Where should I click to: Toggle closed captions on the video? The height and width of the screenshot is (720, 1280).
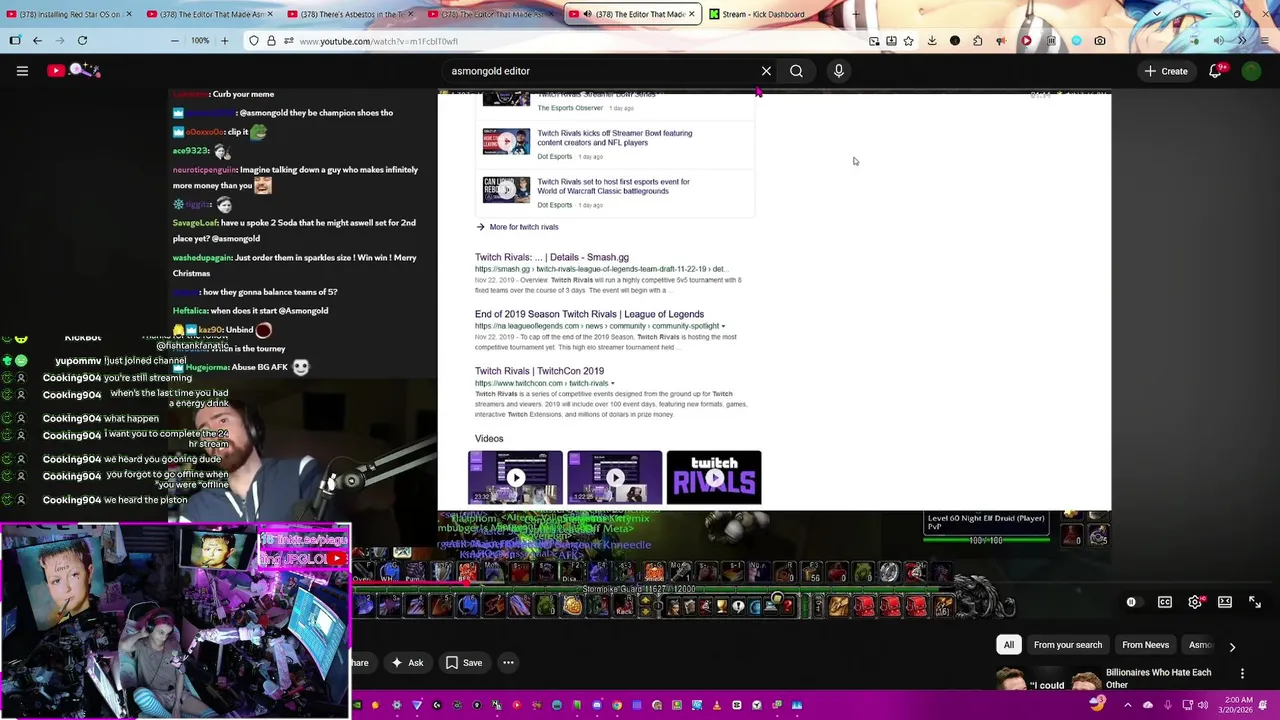pyautogui.click(x=1165, y=602)
